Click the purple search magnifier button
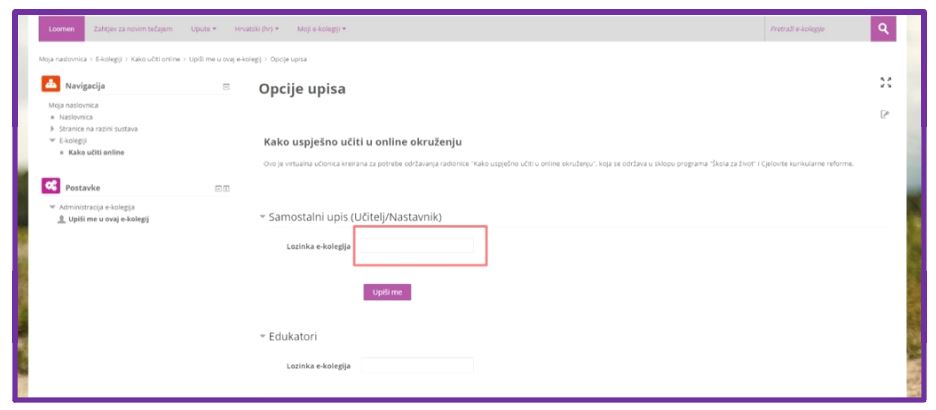 click(x=882, y=29)
